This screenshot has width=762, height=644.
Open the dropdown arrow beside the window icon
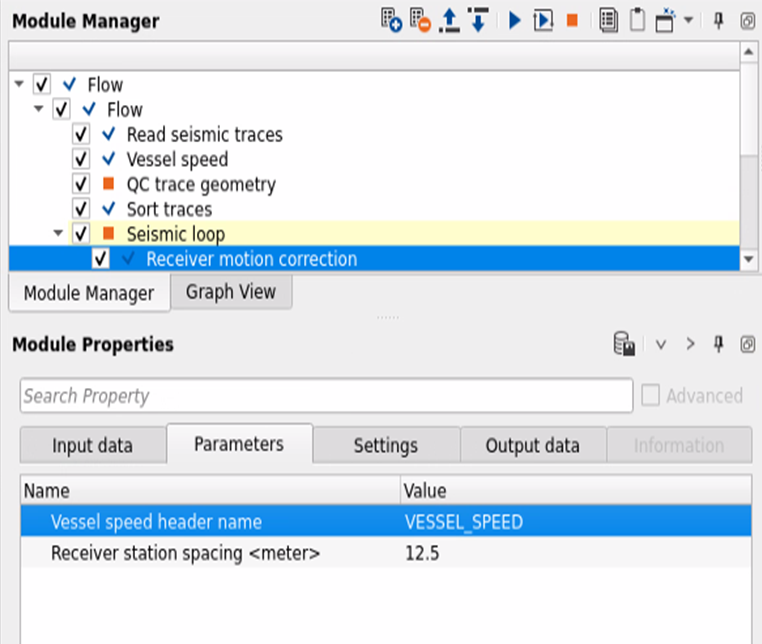(x=688, y=20)
